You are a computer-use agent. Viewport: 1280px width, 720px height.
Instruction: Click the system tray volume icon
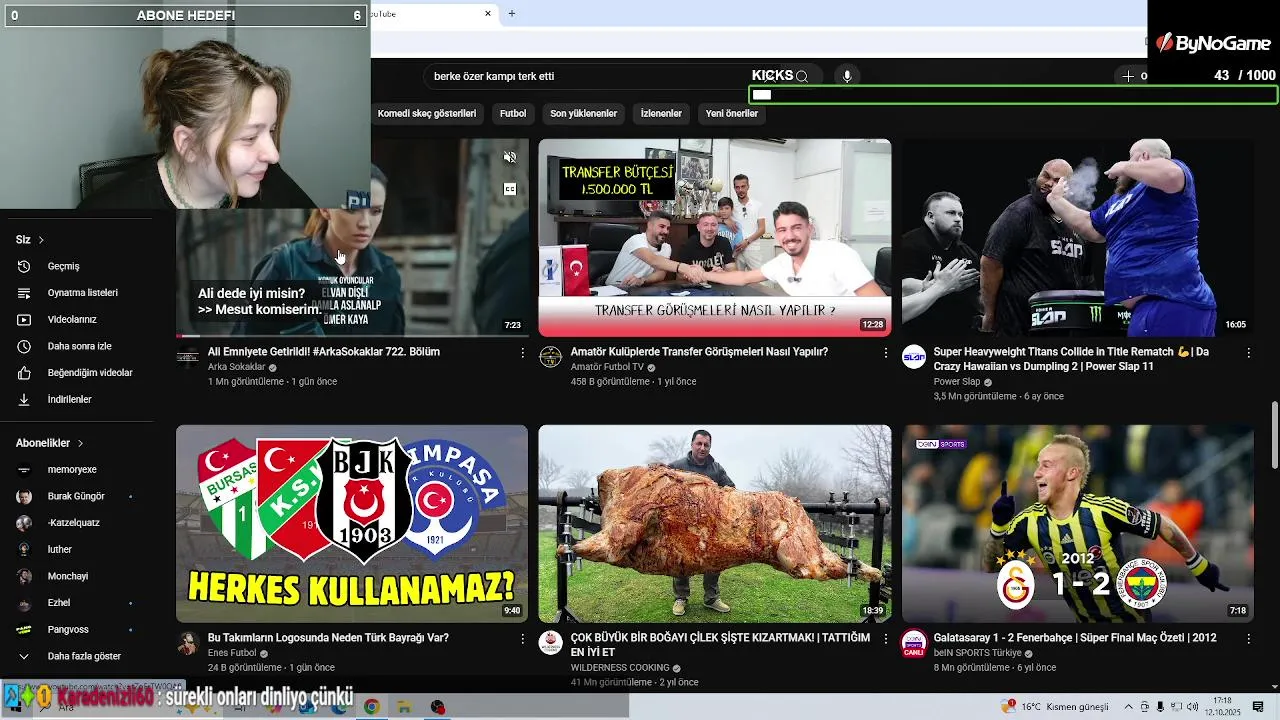(1192, 707)
